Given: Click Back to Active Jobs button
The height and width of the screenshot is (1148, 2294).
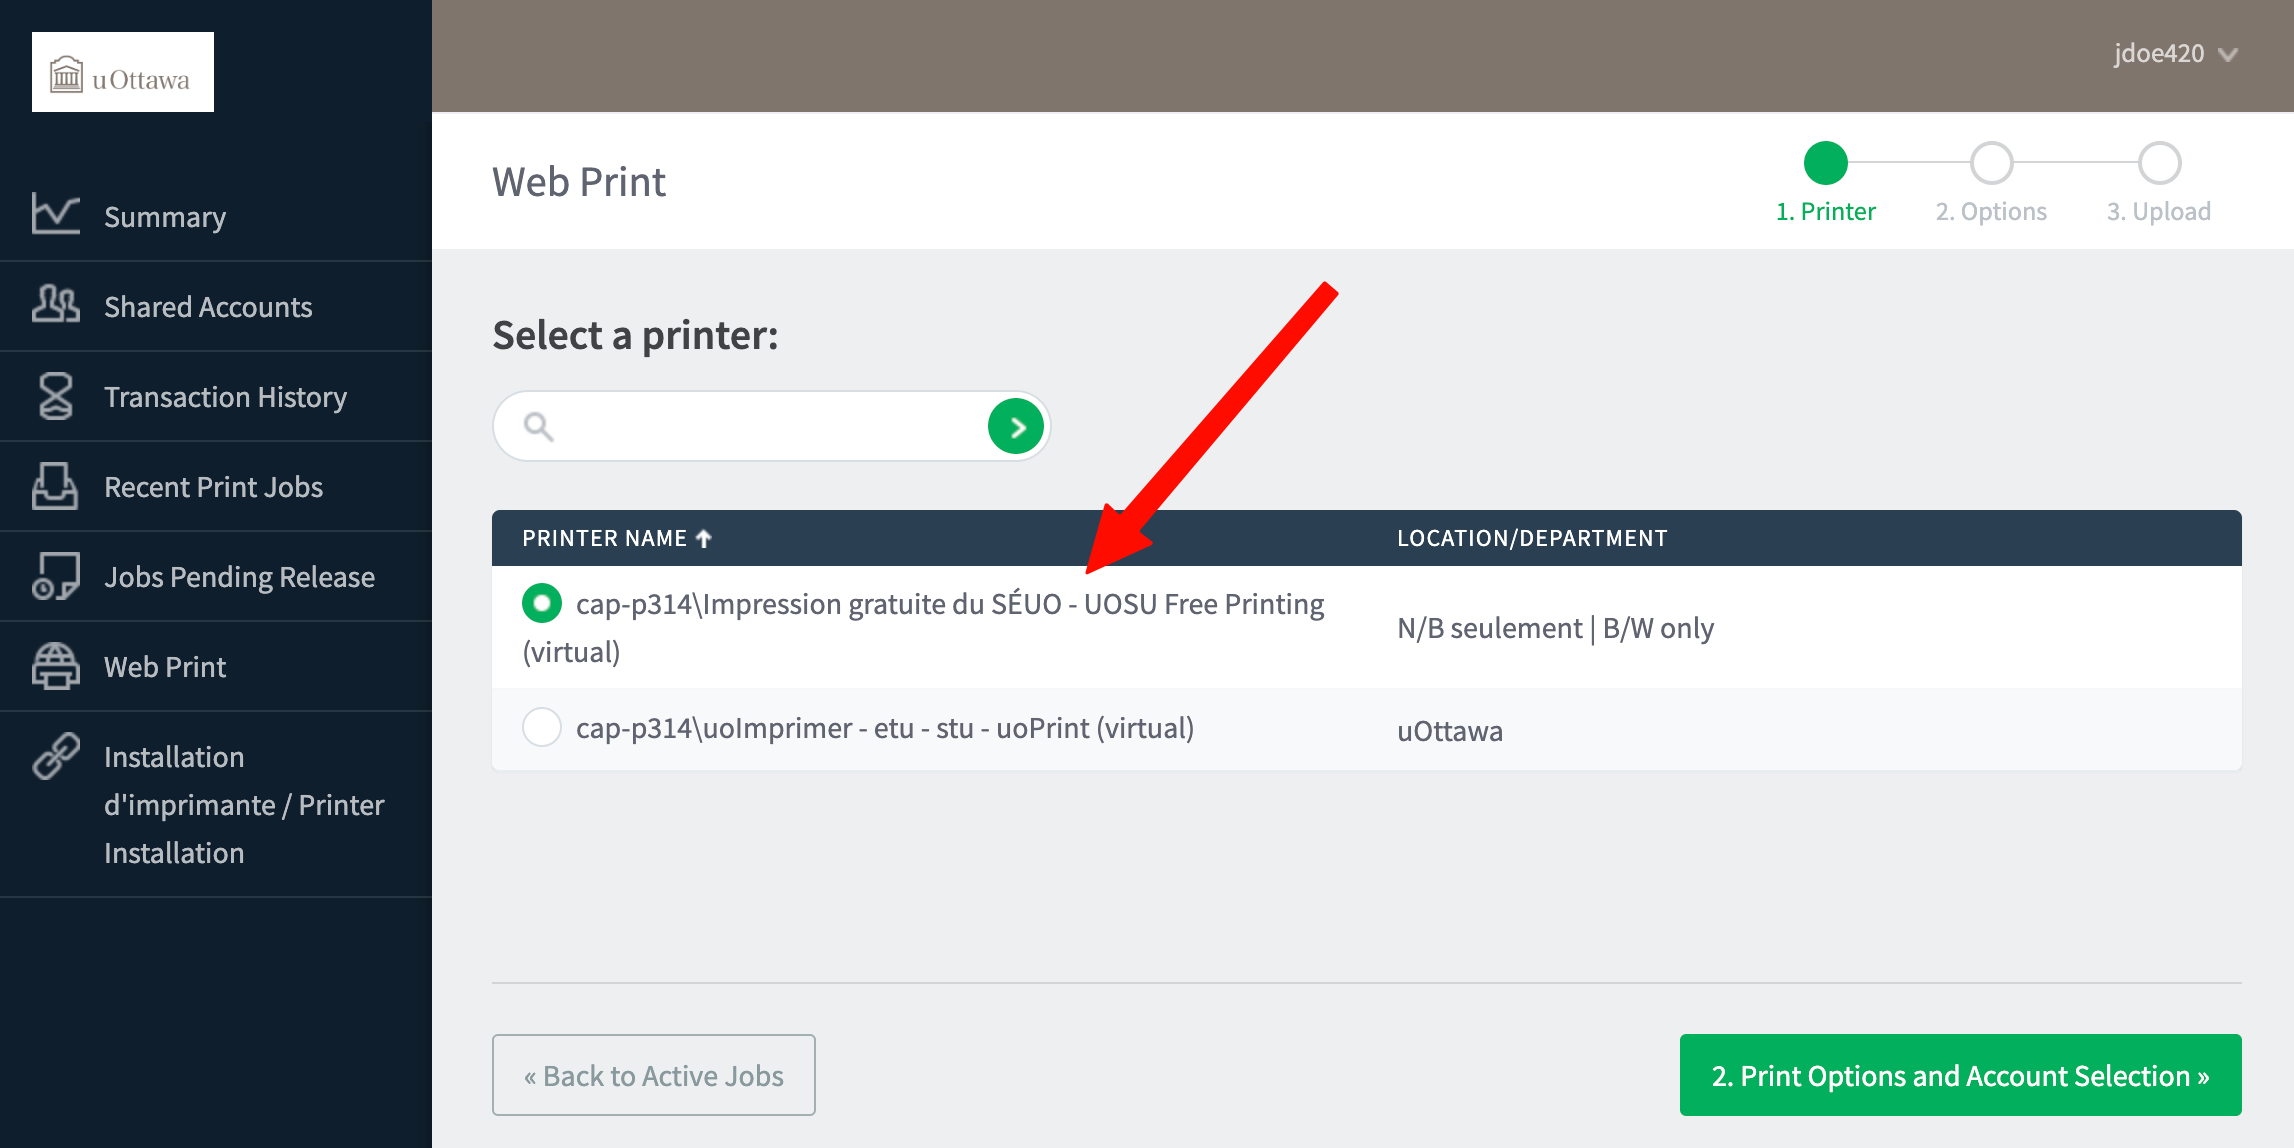Looking at the screenshot, I should pos(653,1075).
